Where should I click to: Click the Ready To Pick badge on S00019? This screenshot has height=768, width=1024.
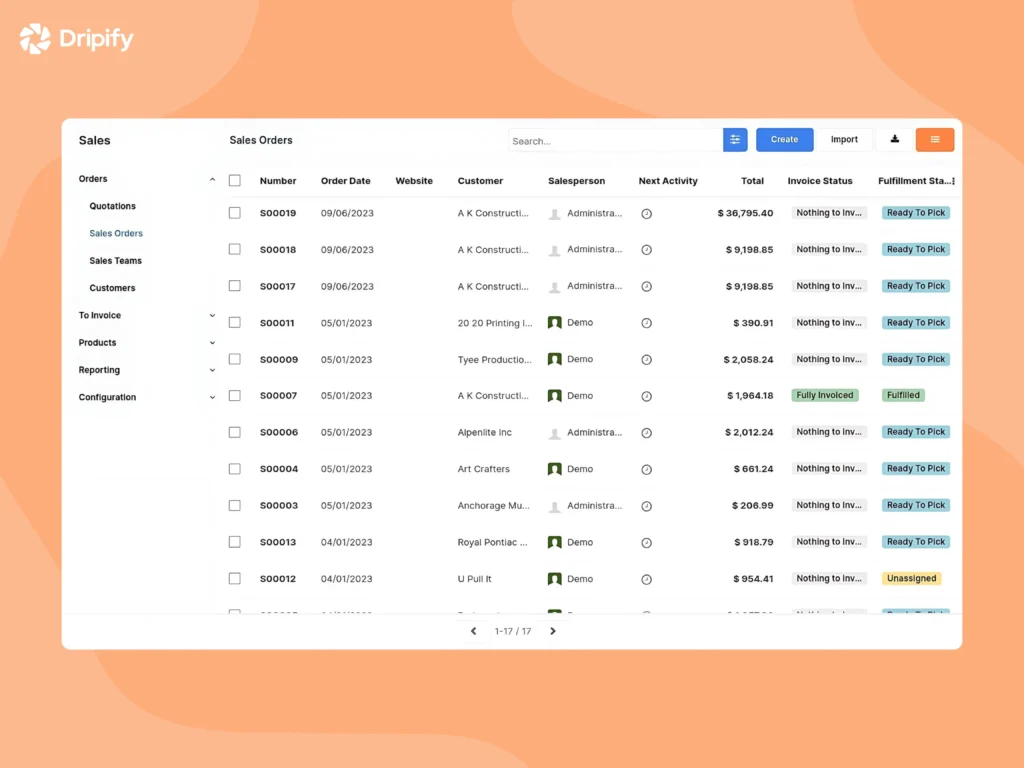tap(914, 213)
